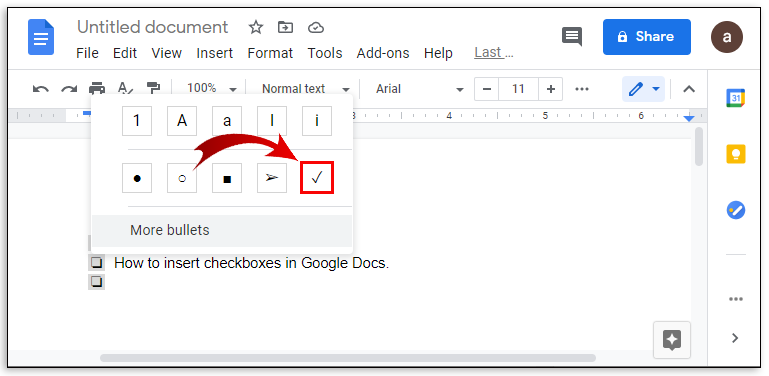
Task: Star the Untitled document
Action: 256,27
